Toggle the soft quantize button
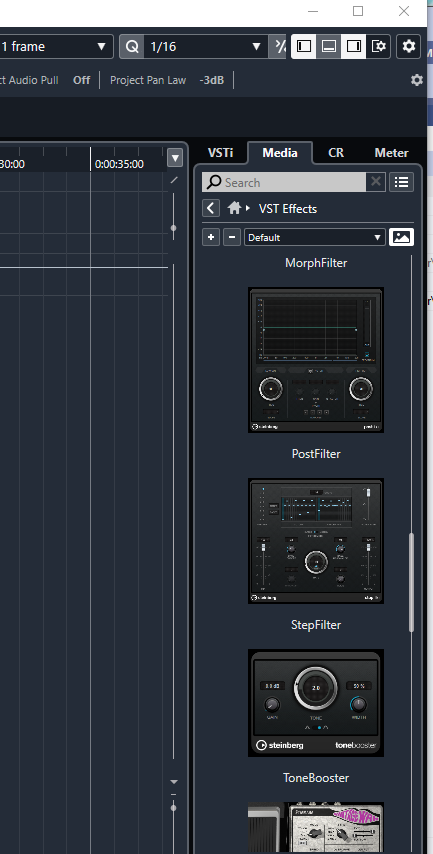Image resolution: width=433 pixels, height=854 pixels. pos(278,46)
